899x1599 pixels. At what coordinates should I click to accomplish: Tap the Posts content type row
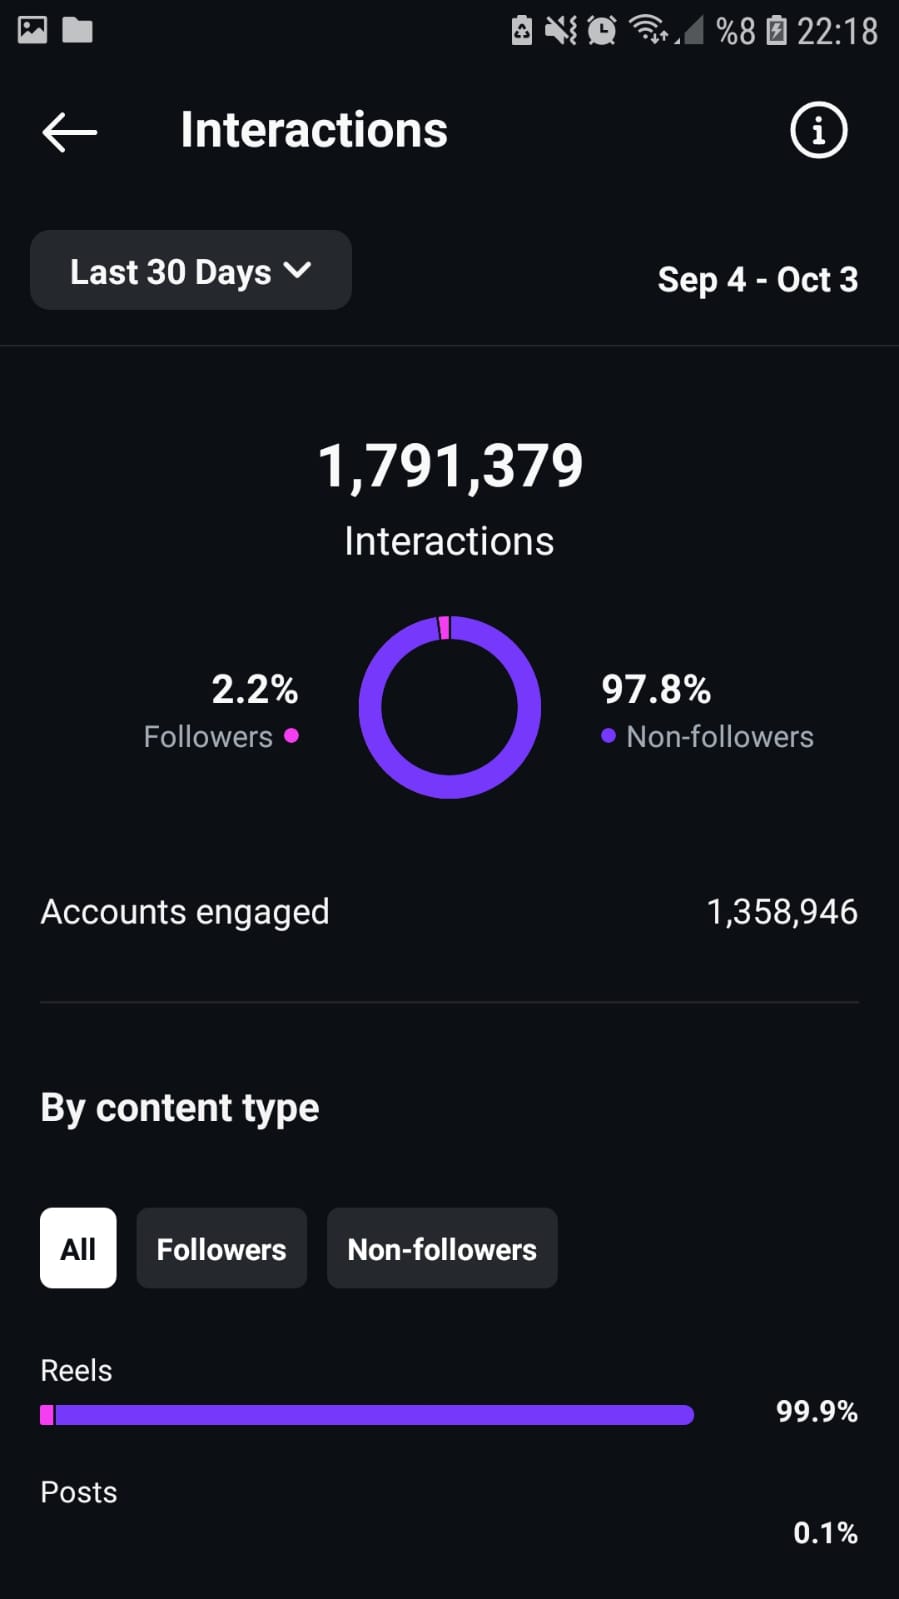point(449,1512)
